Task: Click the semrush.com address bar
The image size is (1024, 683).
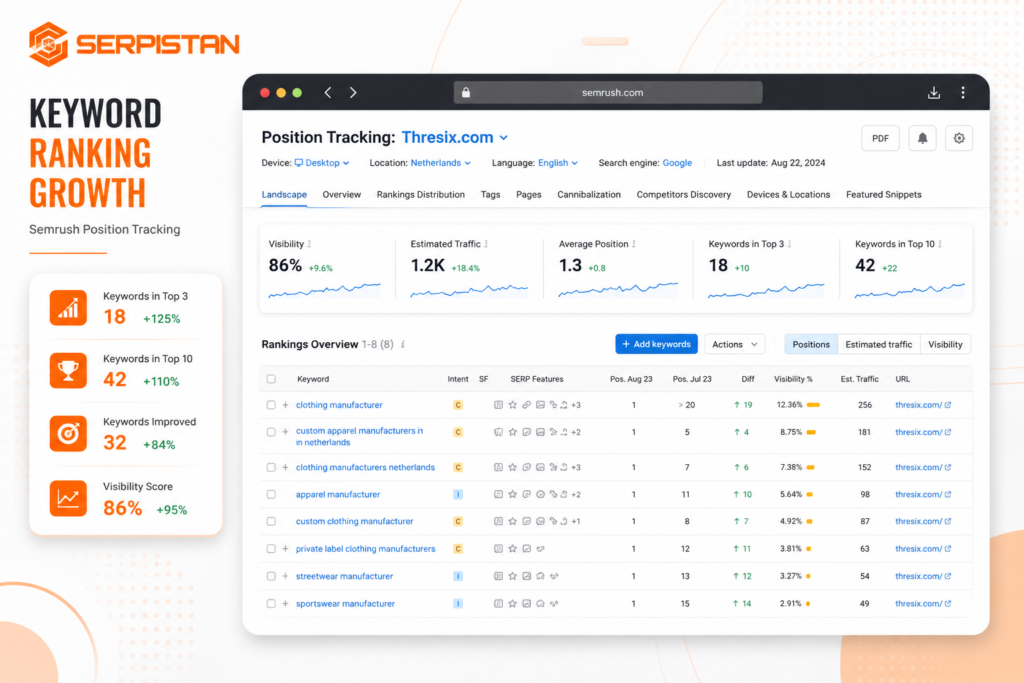Action: (608, 93)
